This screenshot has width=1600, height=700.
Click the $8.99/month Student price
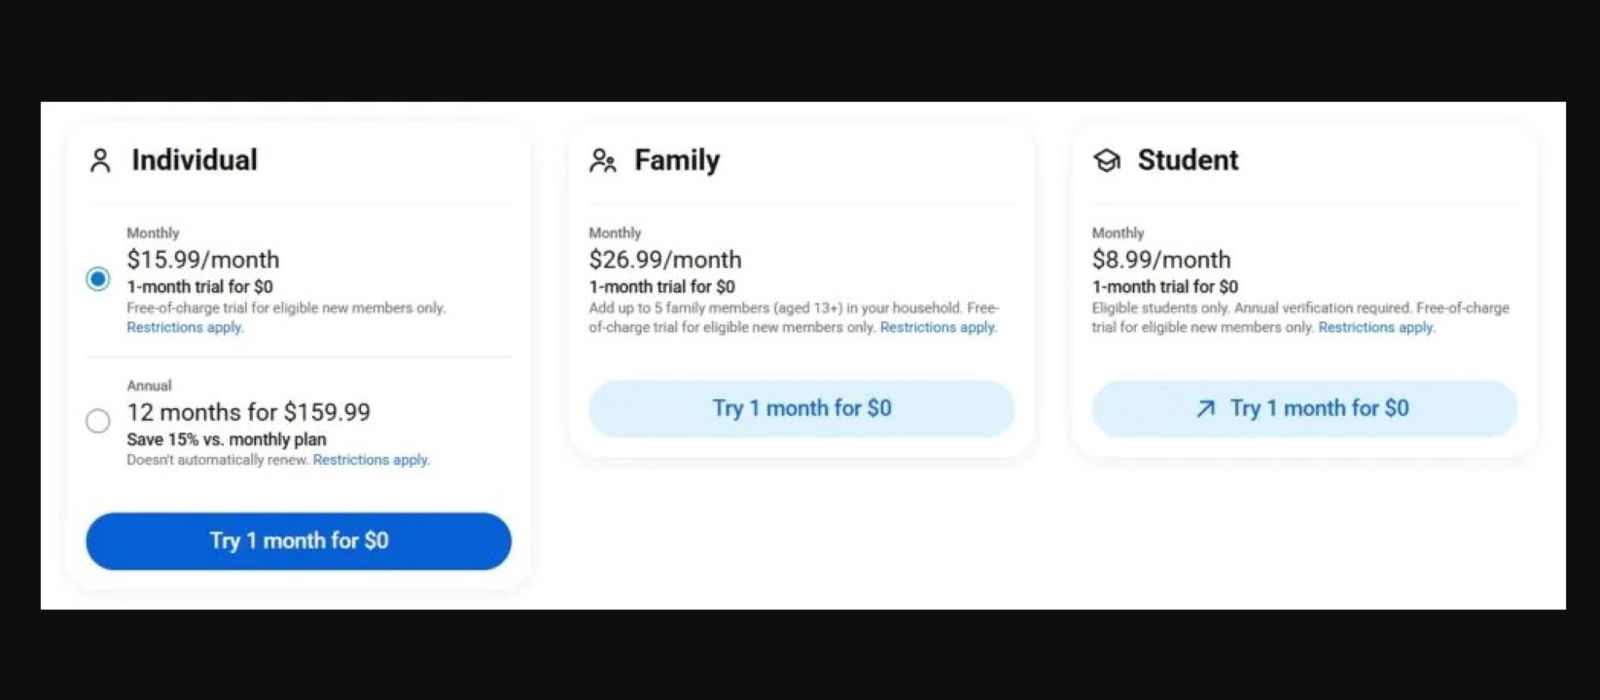click(x=1161, y=260)
